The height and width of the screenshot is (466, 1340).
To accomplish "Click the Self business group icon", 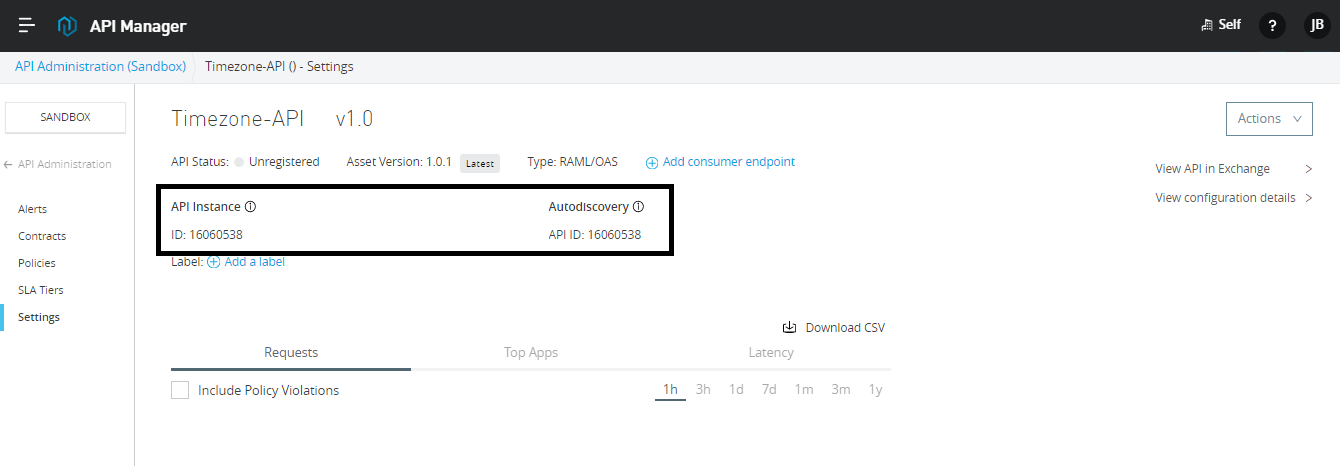I will tap(1207, 25).
